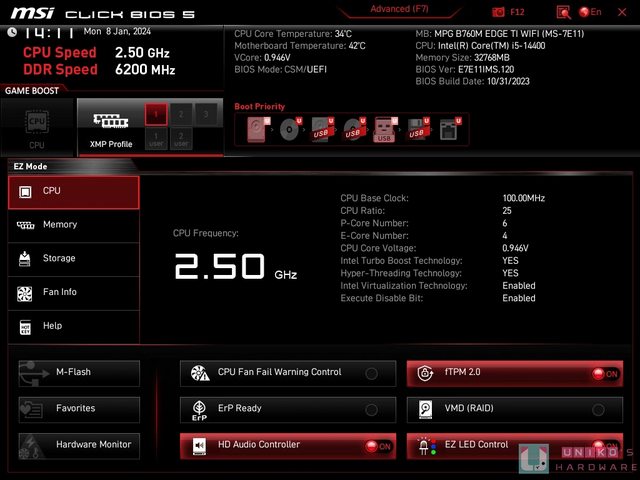The width and height of the screenshot is (640, 480).
Task: Open Hardware Monitor
Action: tap(79, 444)
